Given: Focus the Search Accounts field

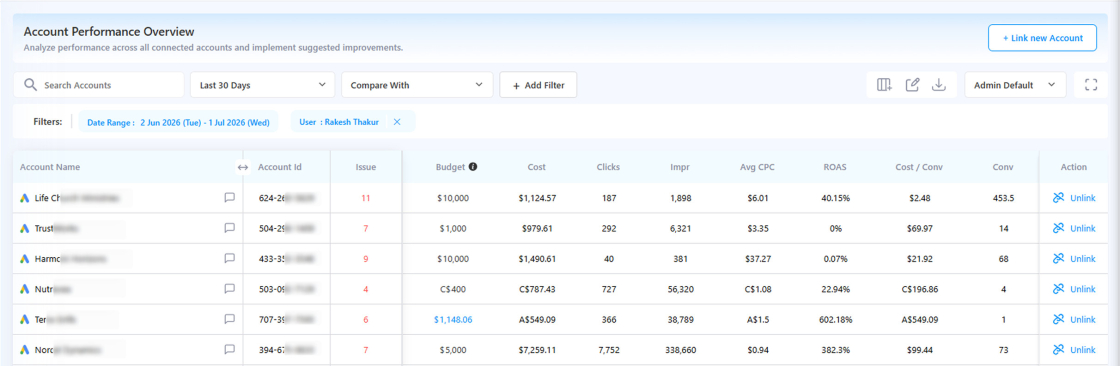Looking at the screenshot, I should point(99,85).
